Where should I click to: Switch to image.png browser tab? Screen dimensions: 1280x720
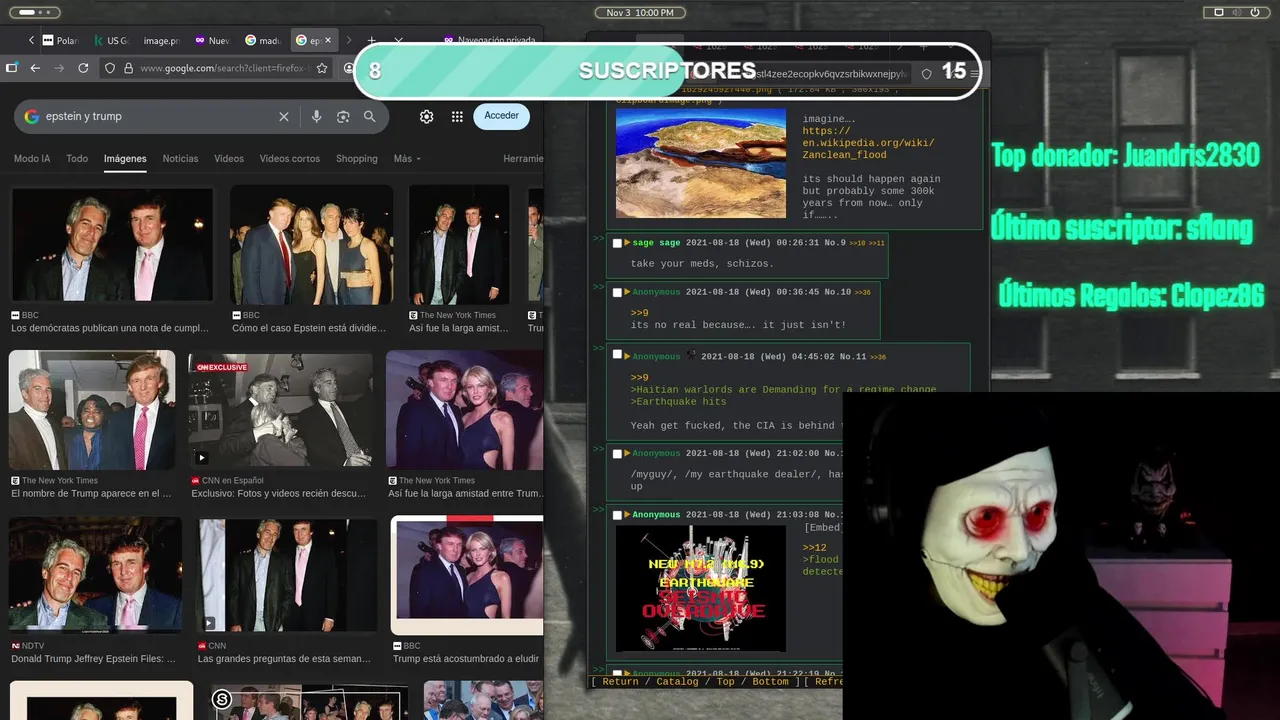click(x=160, y=41)
